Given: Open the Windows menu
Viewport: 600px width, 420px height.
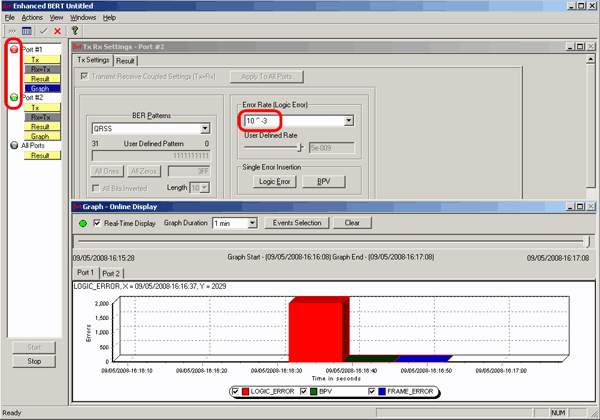Looking at the screenshot, I should point(83,18).
